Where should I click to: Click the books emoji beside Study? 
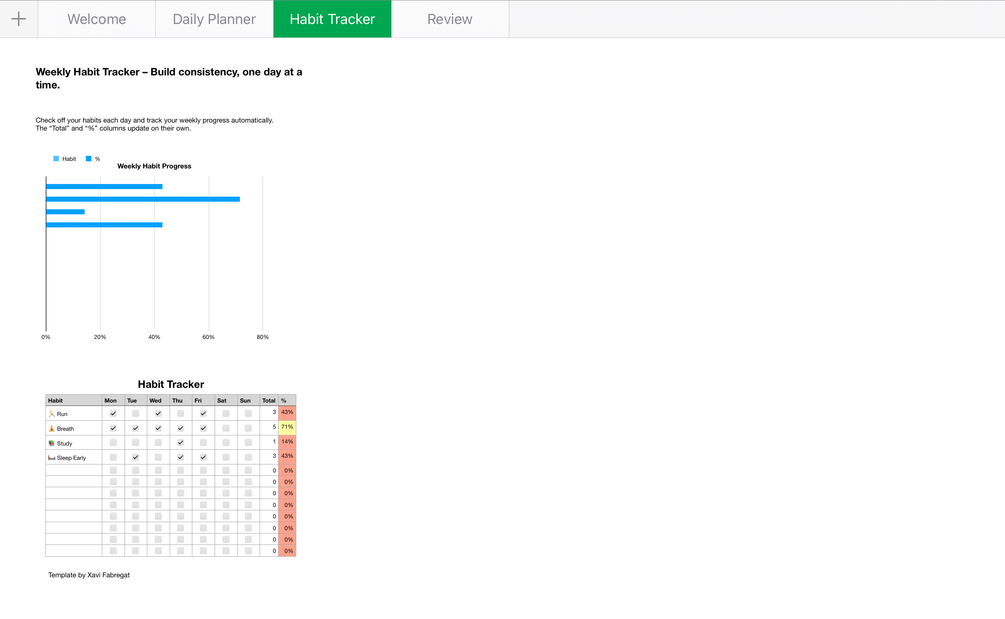pos(52,443)
